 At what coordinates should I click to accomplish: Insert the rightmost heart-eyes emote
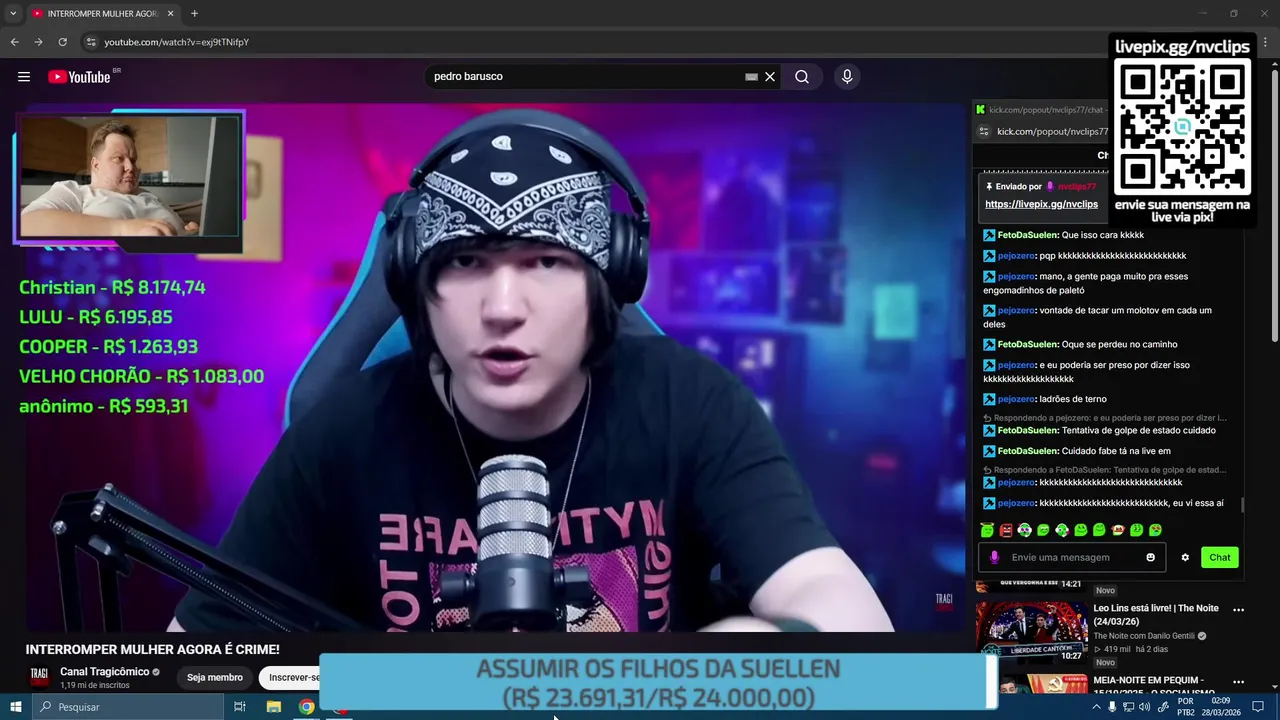tap(1155, 530)
